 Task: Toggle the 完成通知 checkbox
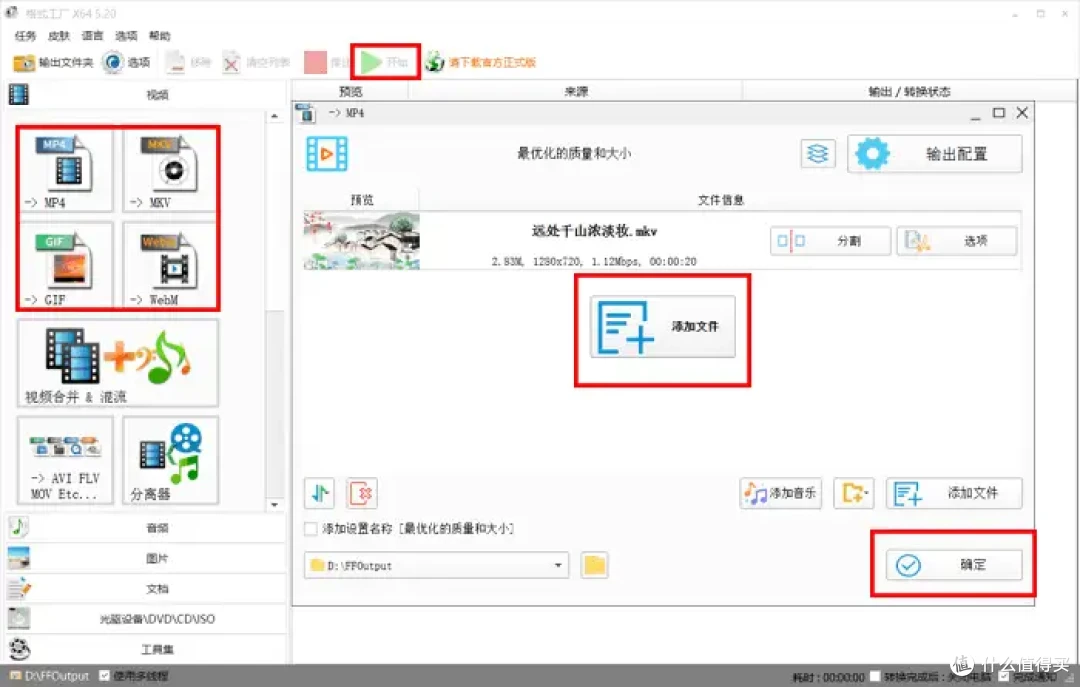tap(1004, 677)
